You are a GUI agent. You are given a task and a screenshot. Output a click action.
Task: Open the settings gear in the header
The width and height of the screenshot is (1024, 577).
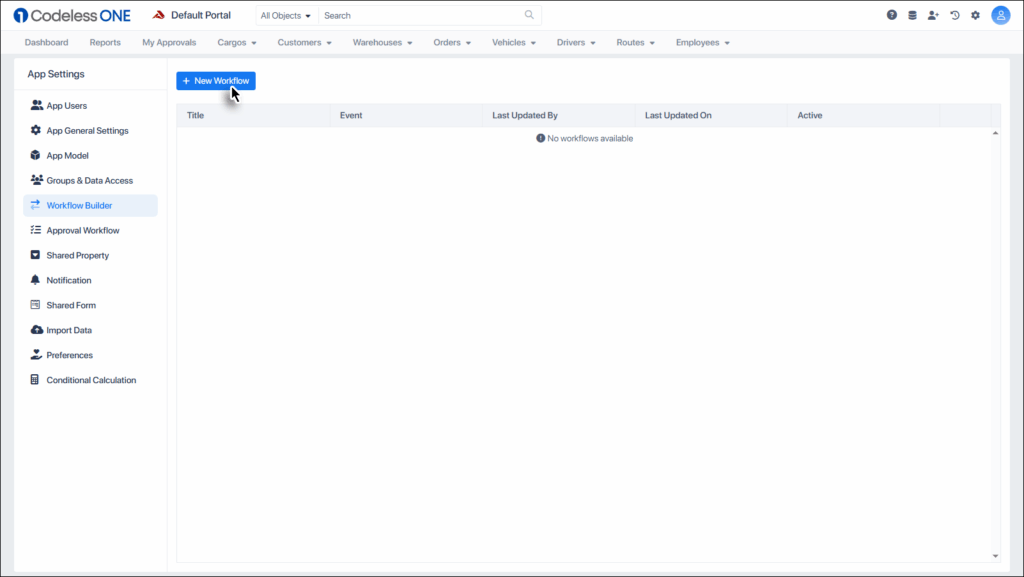tap(976, 15)
